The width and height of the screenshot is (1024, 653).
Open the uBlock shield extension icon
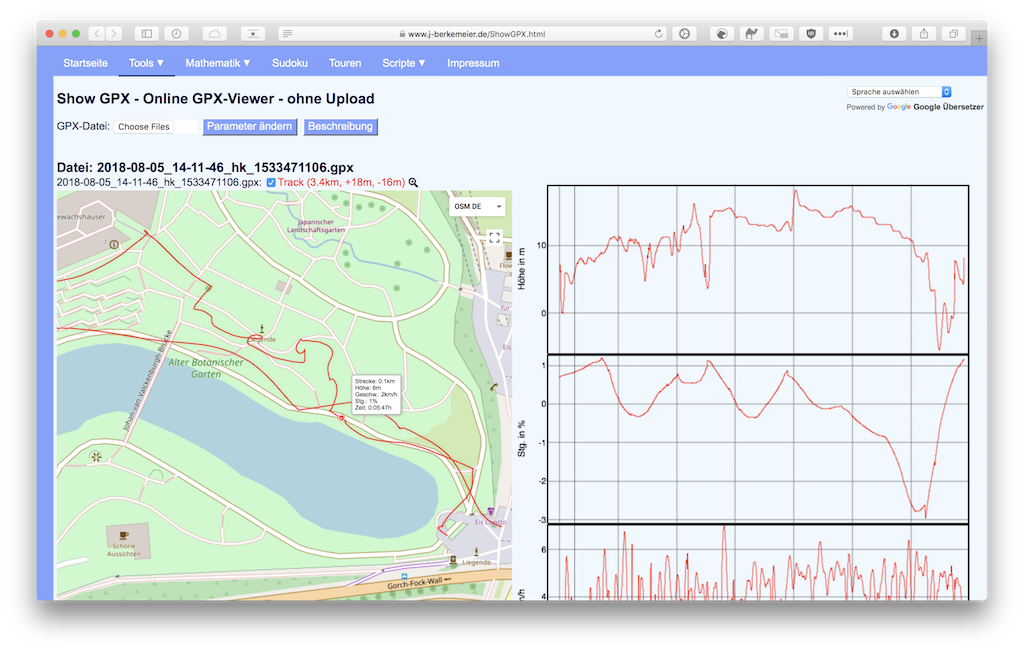(811, 34)
